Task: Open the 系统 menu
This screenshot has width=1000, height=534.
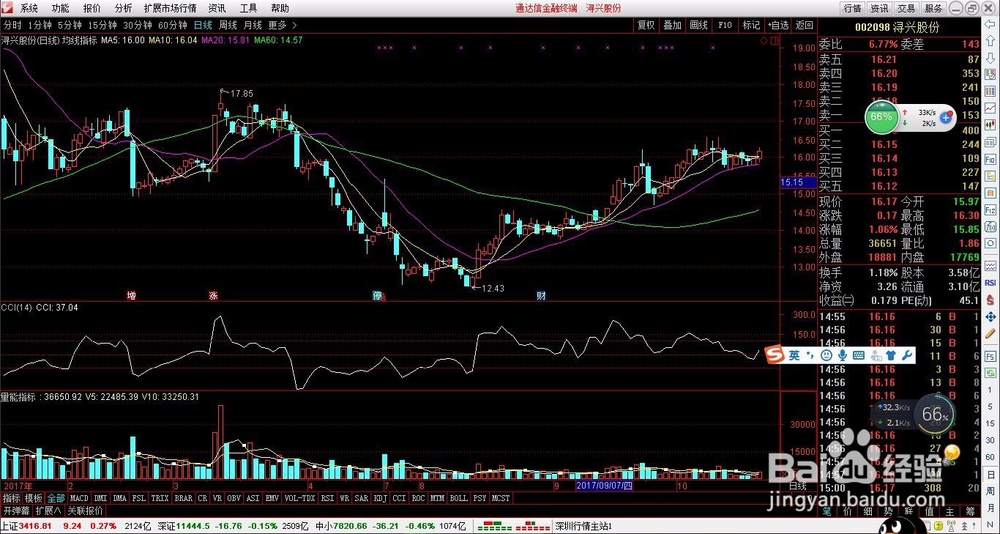Action: point(28,8)
